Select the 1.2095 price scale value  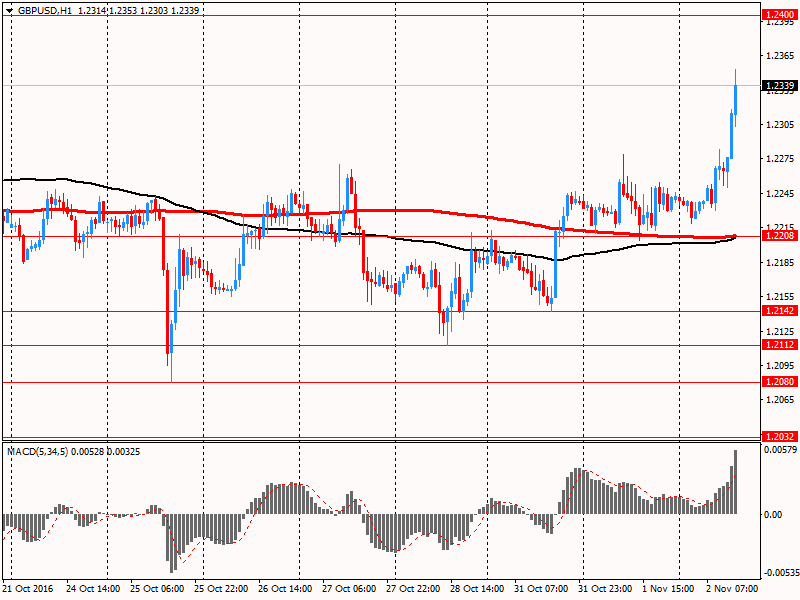(780, 365)
